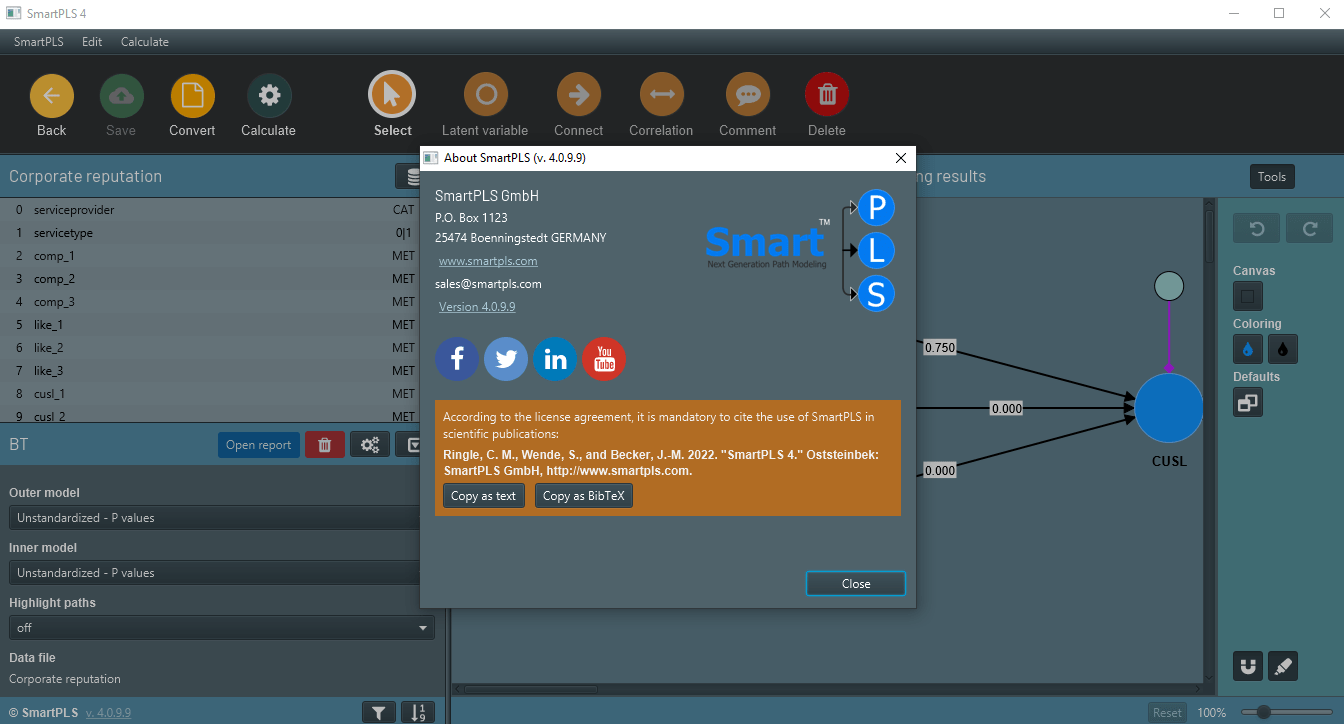Click the undo arrow in Tools panel

click(1257, 228)
